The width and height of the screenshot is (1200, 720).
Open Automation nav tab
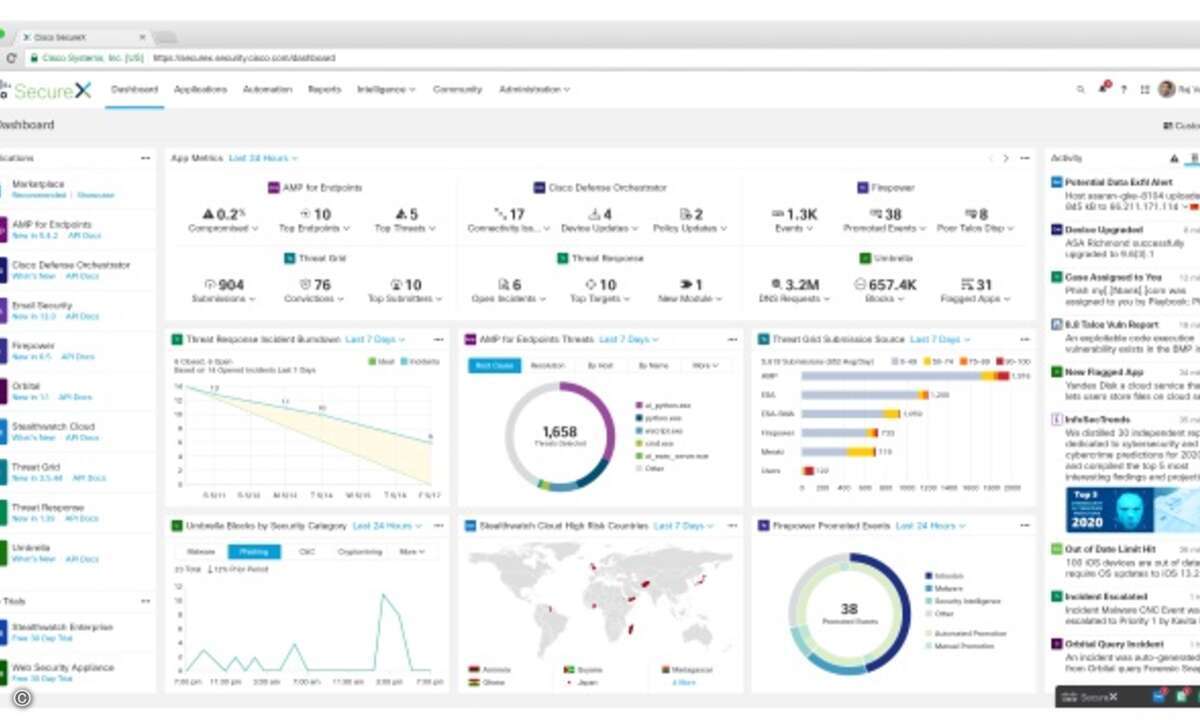[x=267, y=89]
